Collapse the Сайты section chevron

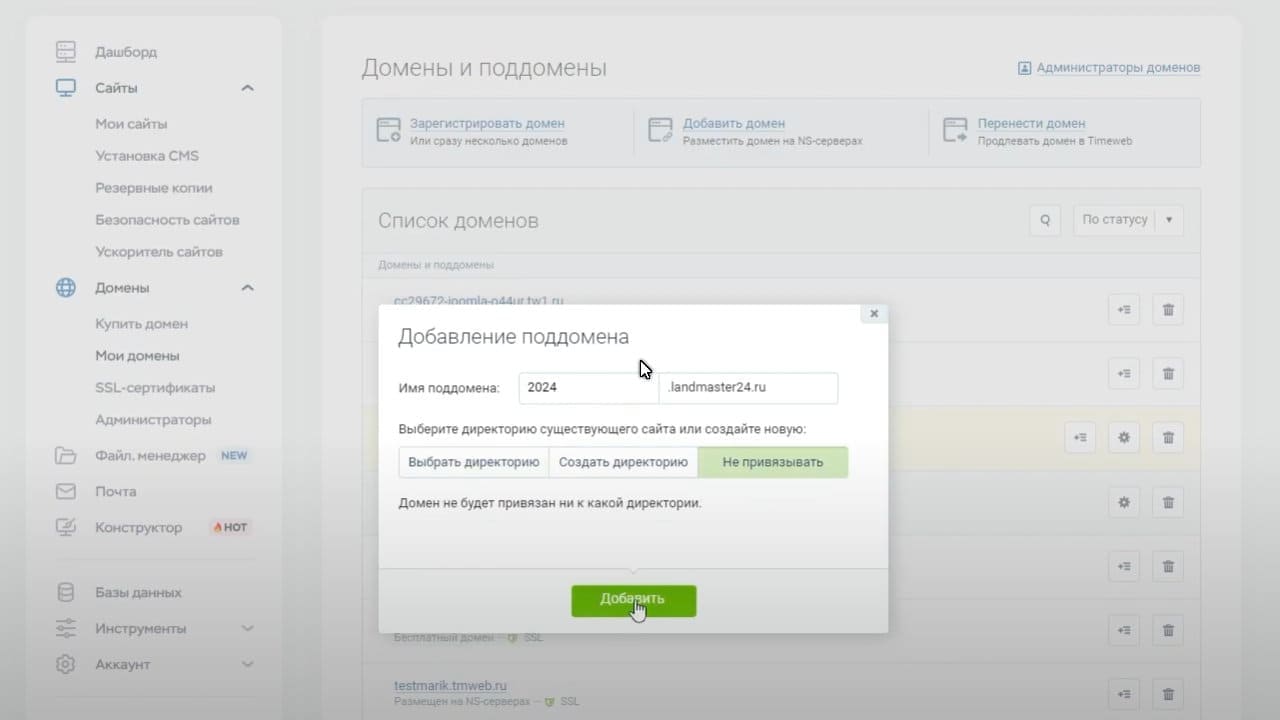pyautogui.click(x=248, y=88)
